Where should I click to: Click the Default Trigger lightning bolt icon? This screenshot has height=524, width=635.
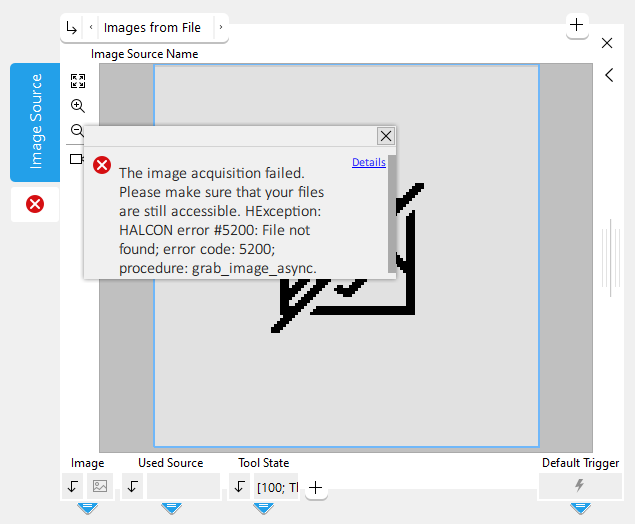[x=579, y=486]
